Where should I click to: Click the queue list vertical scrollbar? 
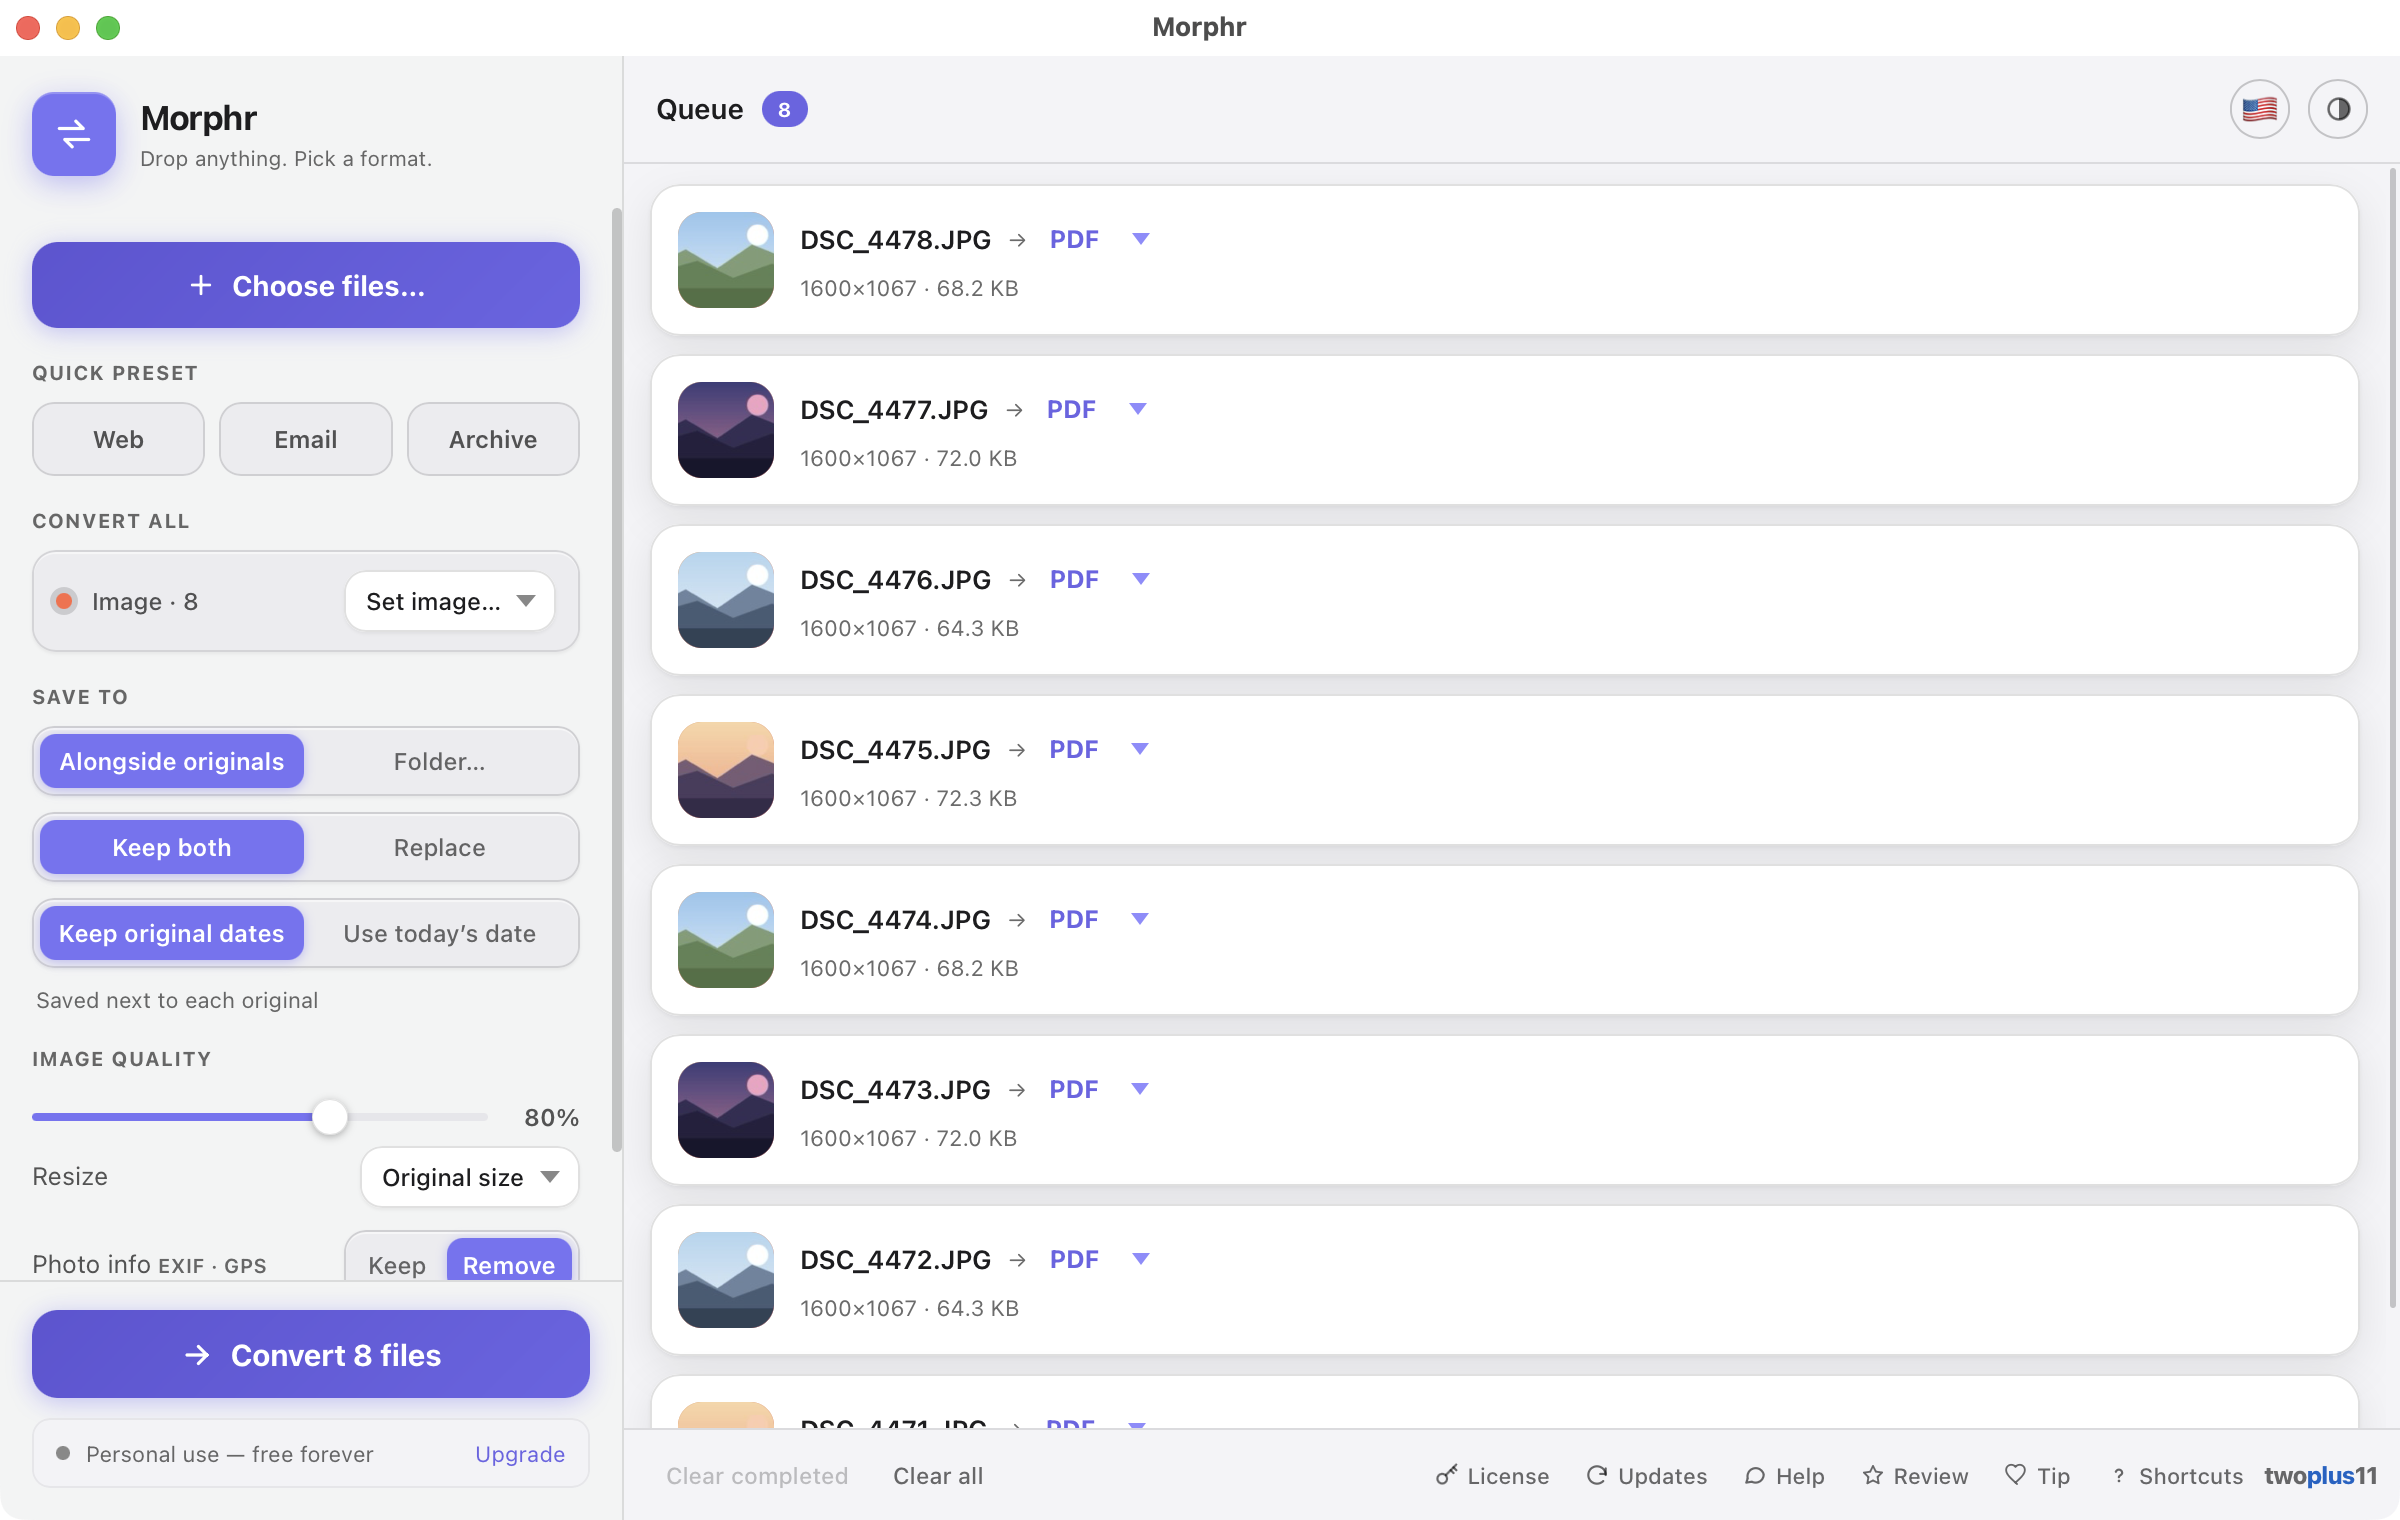pos(2393,738)
